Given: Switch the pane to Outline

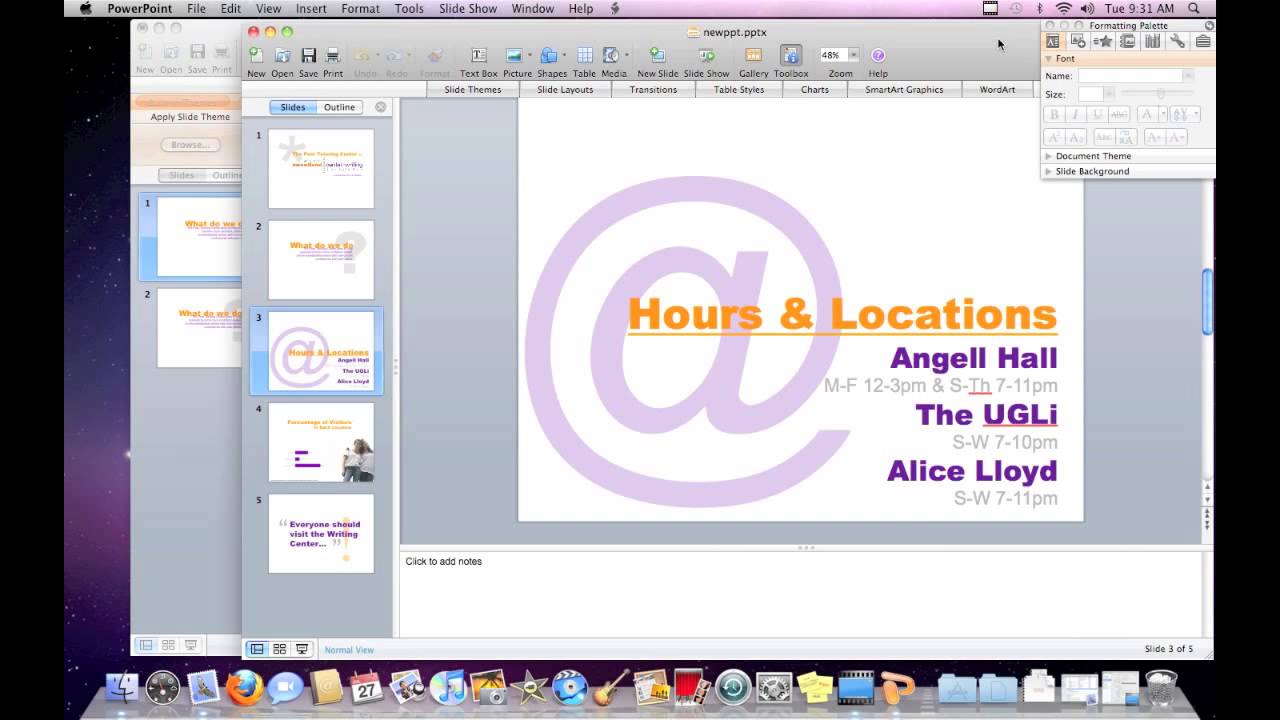Looking at the screenshot, I should click(339, 107).
